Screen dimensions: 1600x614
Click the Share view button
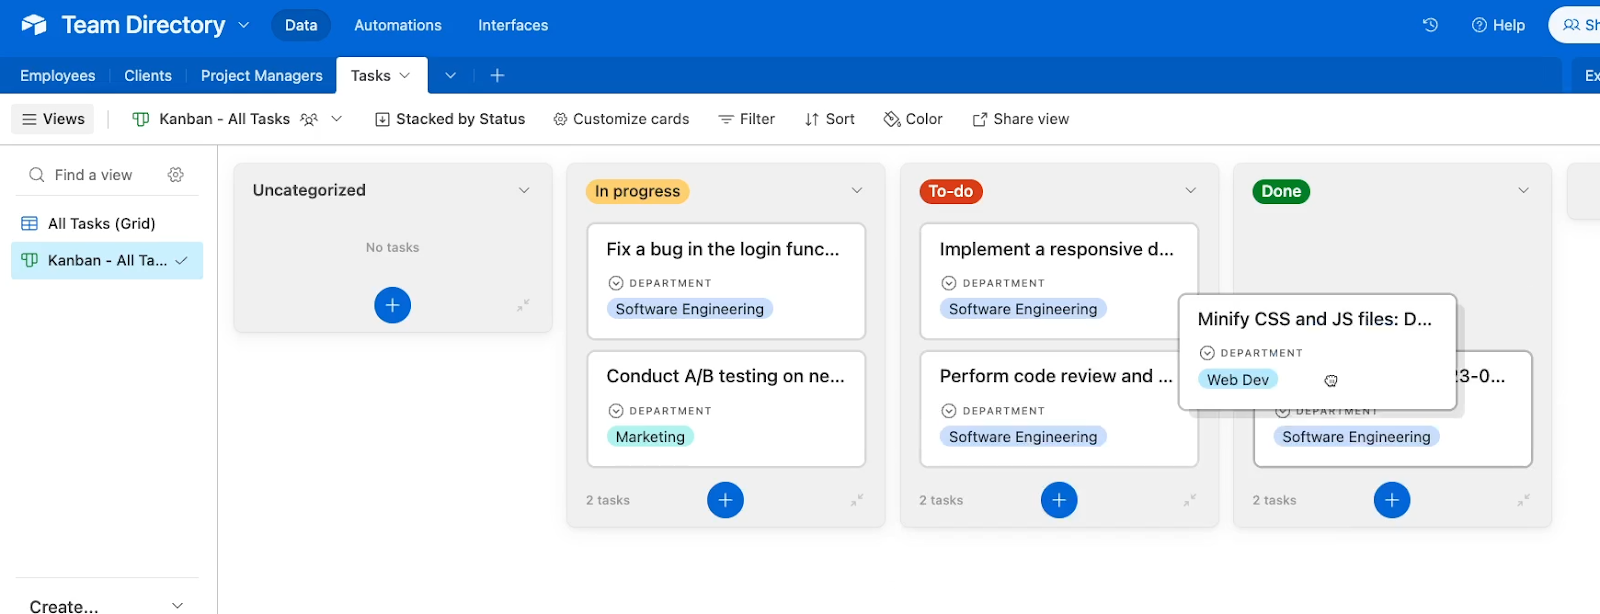[1021, 119]
